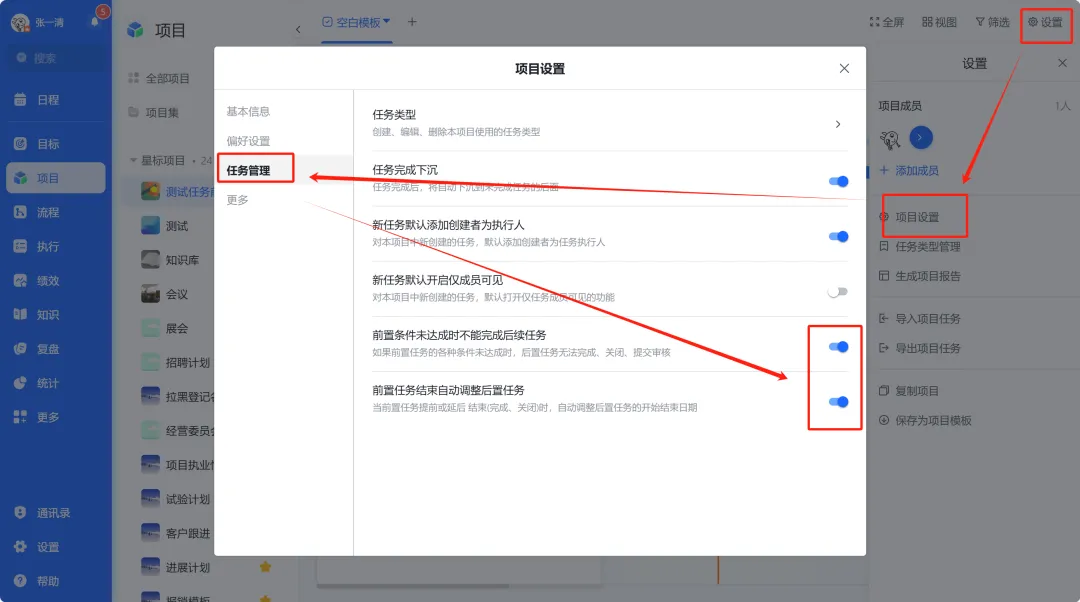Click the 全部项目 grid icon

[x=134, y=78]
